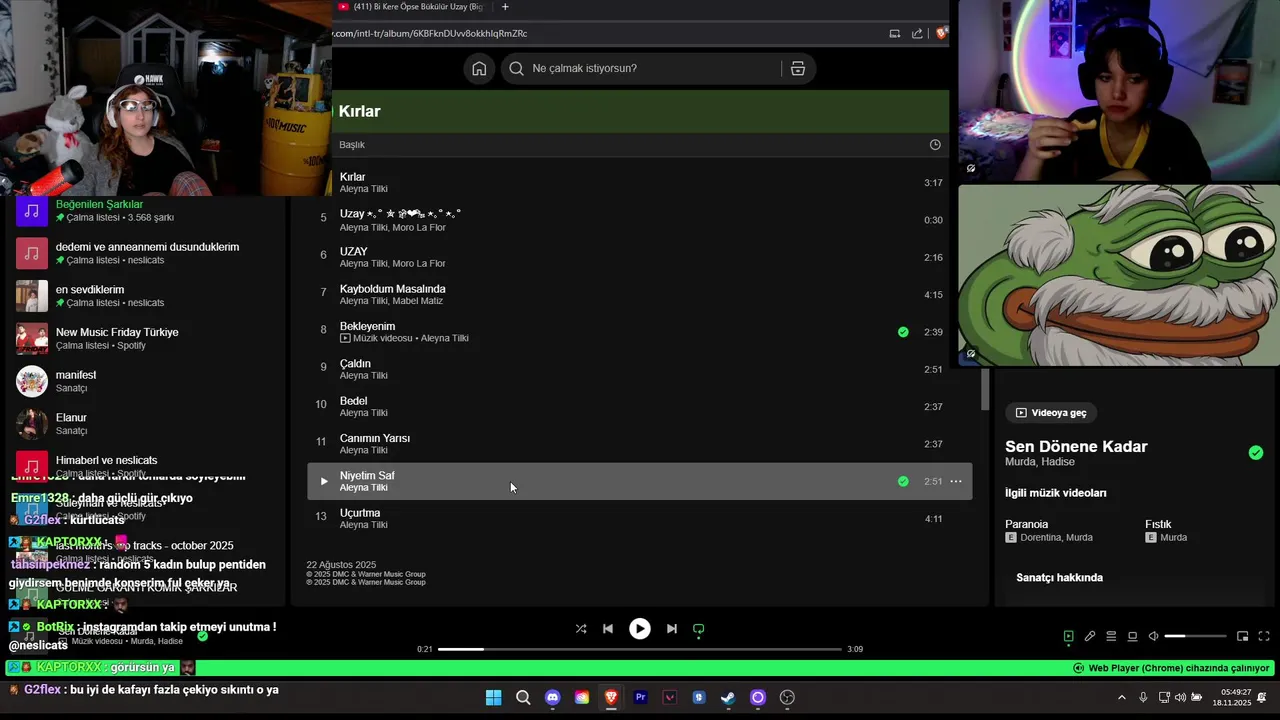Expand the system tray hidden icons chevron
This screenshot has height=720, width=1280.
(1121, 698)
